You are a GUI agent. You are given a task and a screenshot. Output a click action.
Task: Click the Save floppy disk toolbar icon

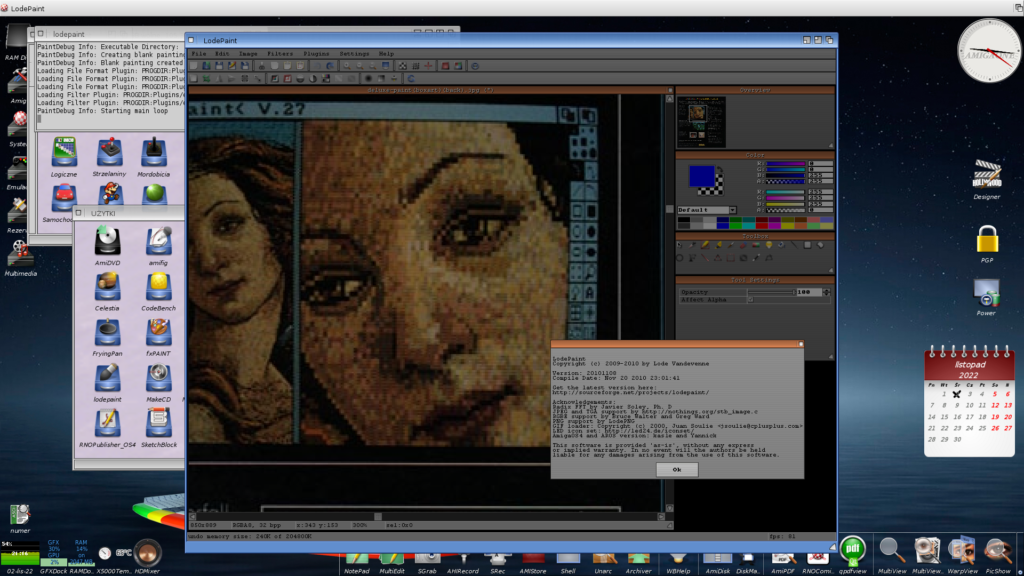click(x=219, y=66)
